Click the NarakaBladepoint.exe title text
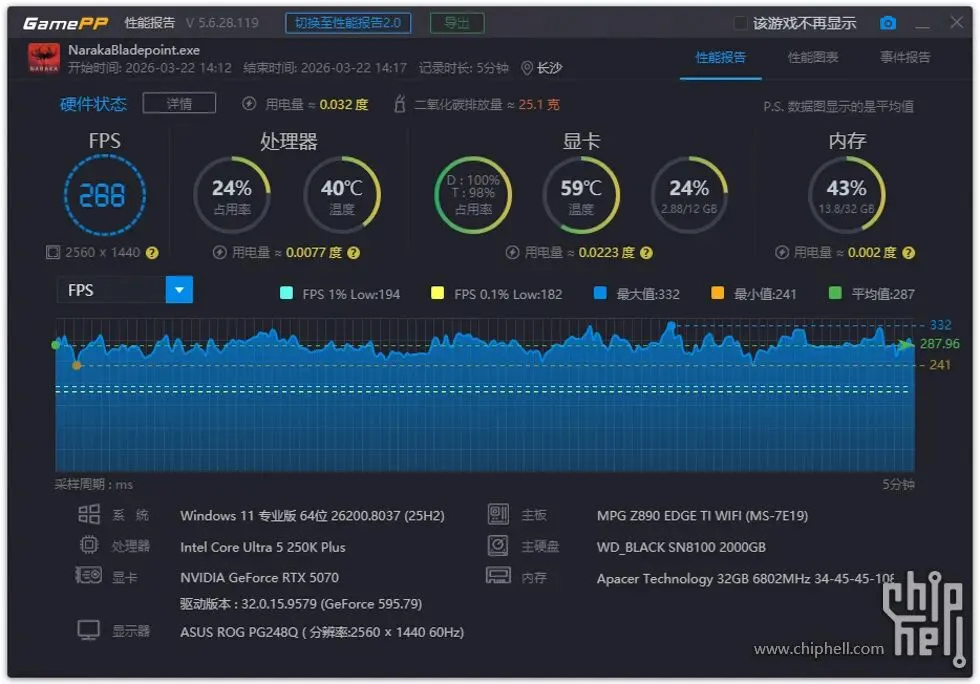980x684 pixels. [134, 50]
